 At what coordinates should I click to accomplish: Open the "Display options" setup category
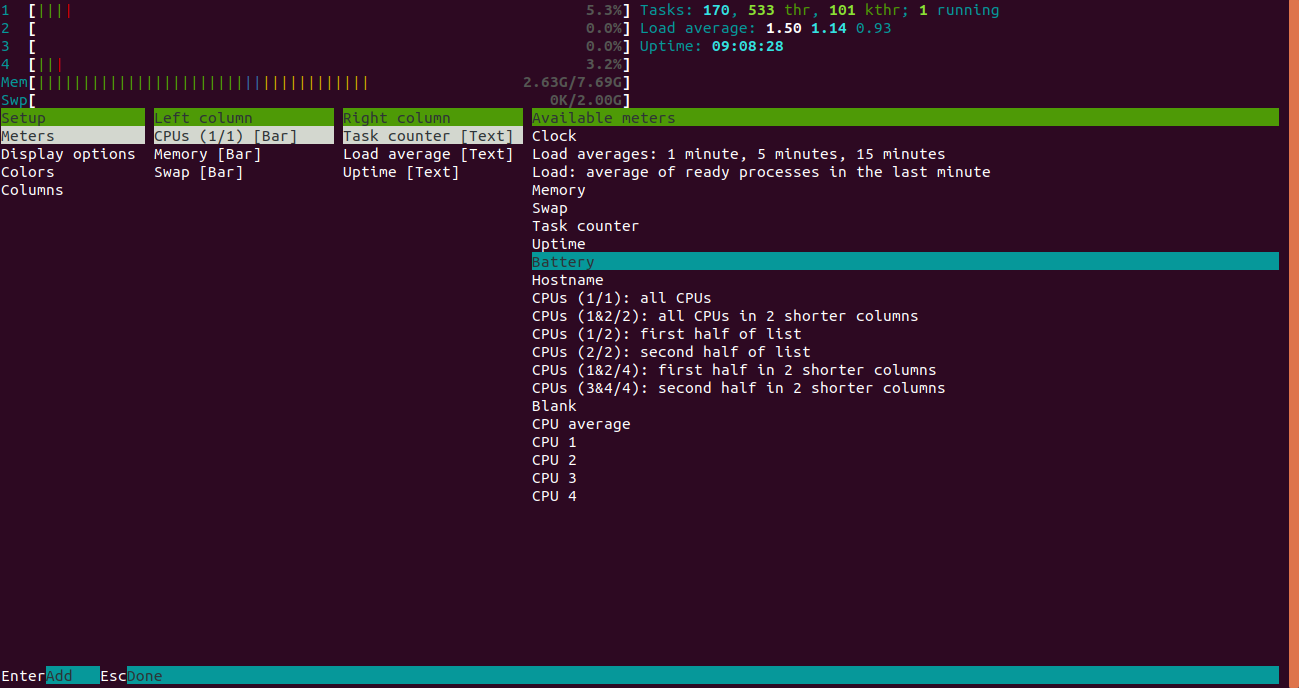(x=68, y=153)
